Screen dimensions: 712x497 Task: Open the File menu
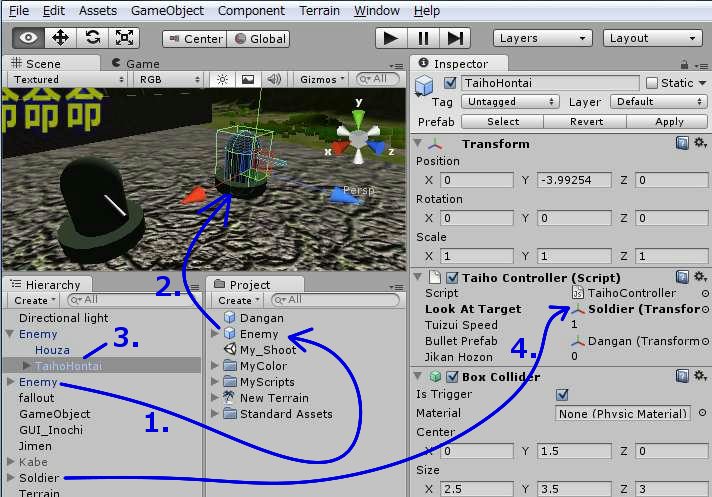tap(19, 10)
